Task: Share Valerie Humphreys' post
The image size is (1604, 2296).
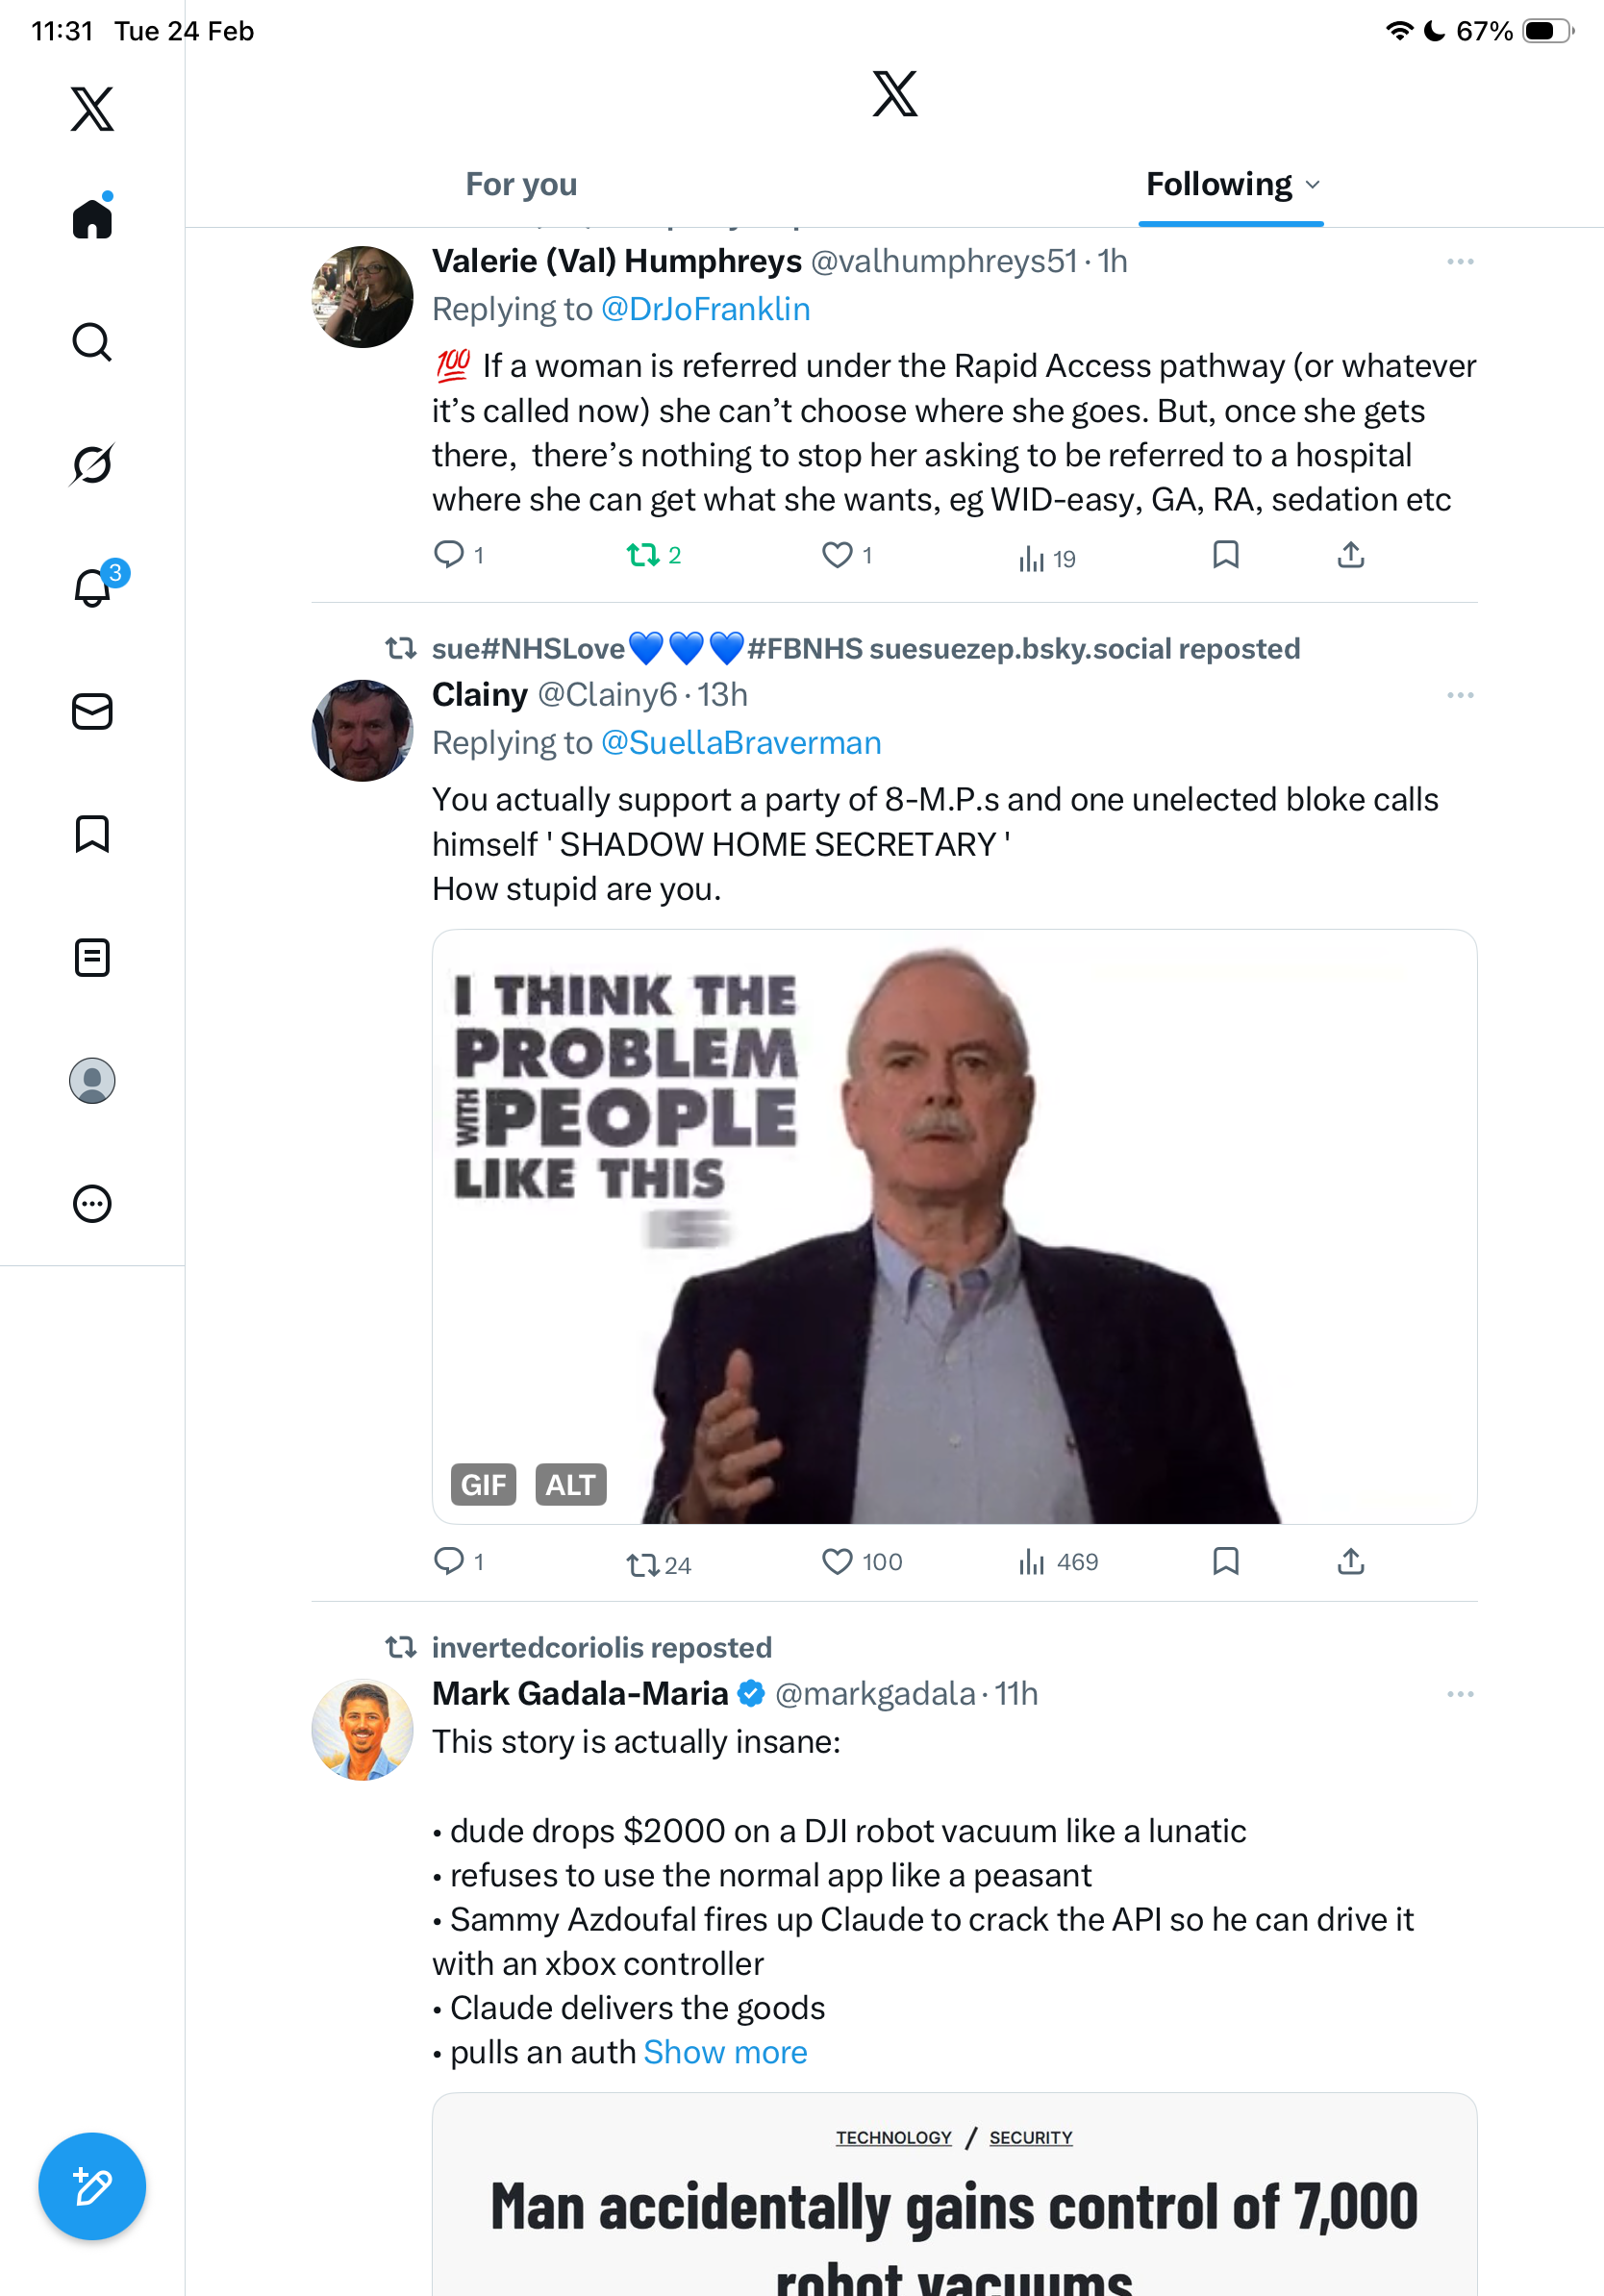Action: tap(1350, 555)
